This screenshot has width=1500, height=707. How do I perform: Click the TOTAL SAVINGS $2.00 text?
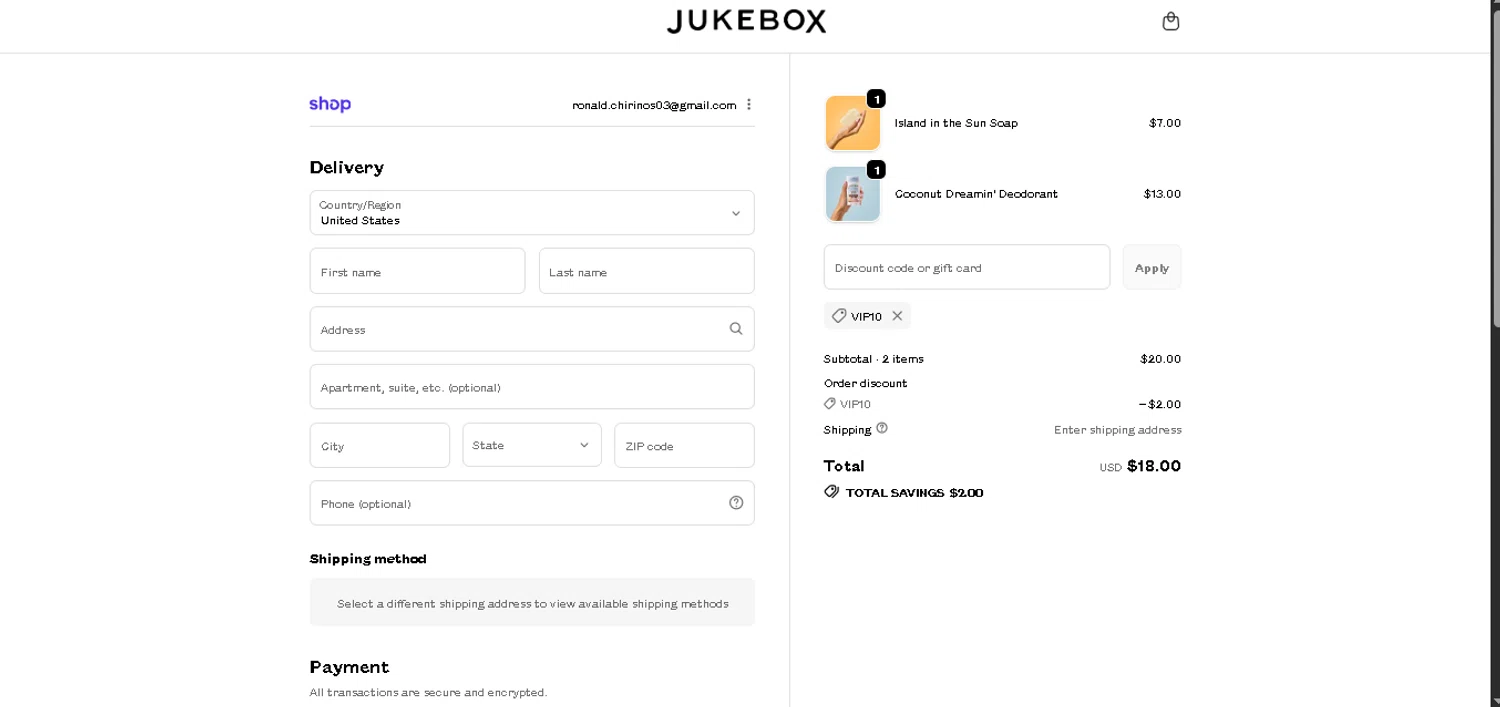click(915, 493)
